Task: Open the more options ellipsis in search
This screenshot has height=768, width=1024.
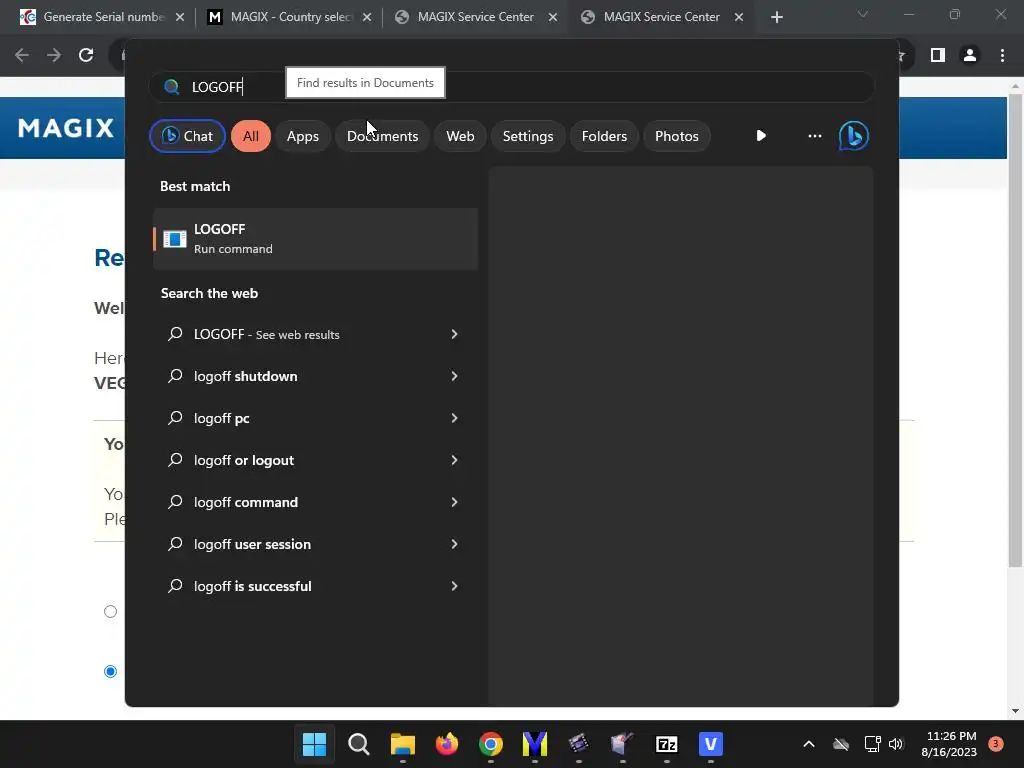Action: pos(814,136)
